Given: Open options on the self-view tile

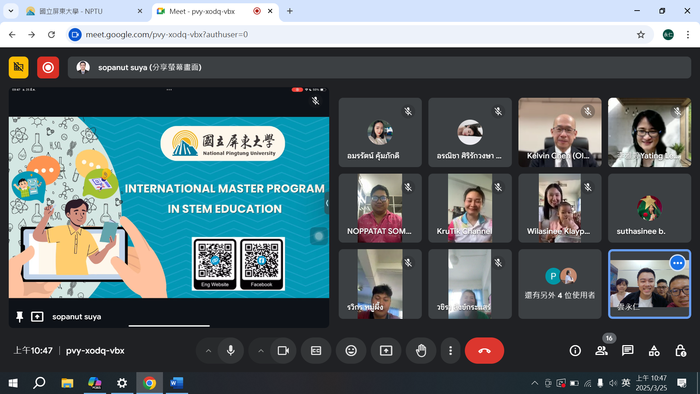Looking at the screenshot, I should tap(677, 263).
